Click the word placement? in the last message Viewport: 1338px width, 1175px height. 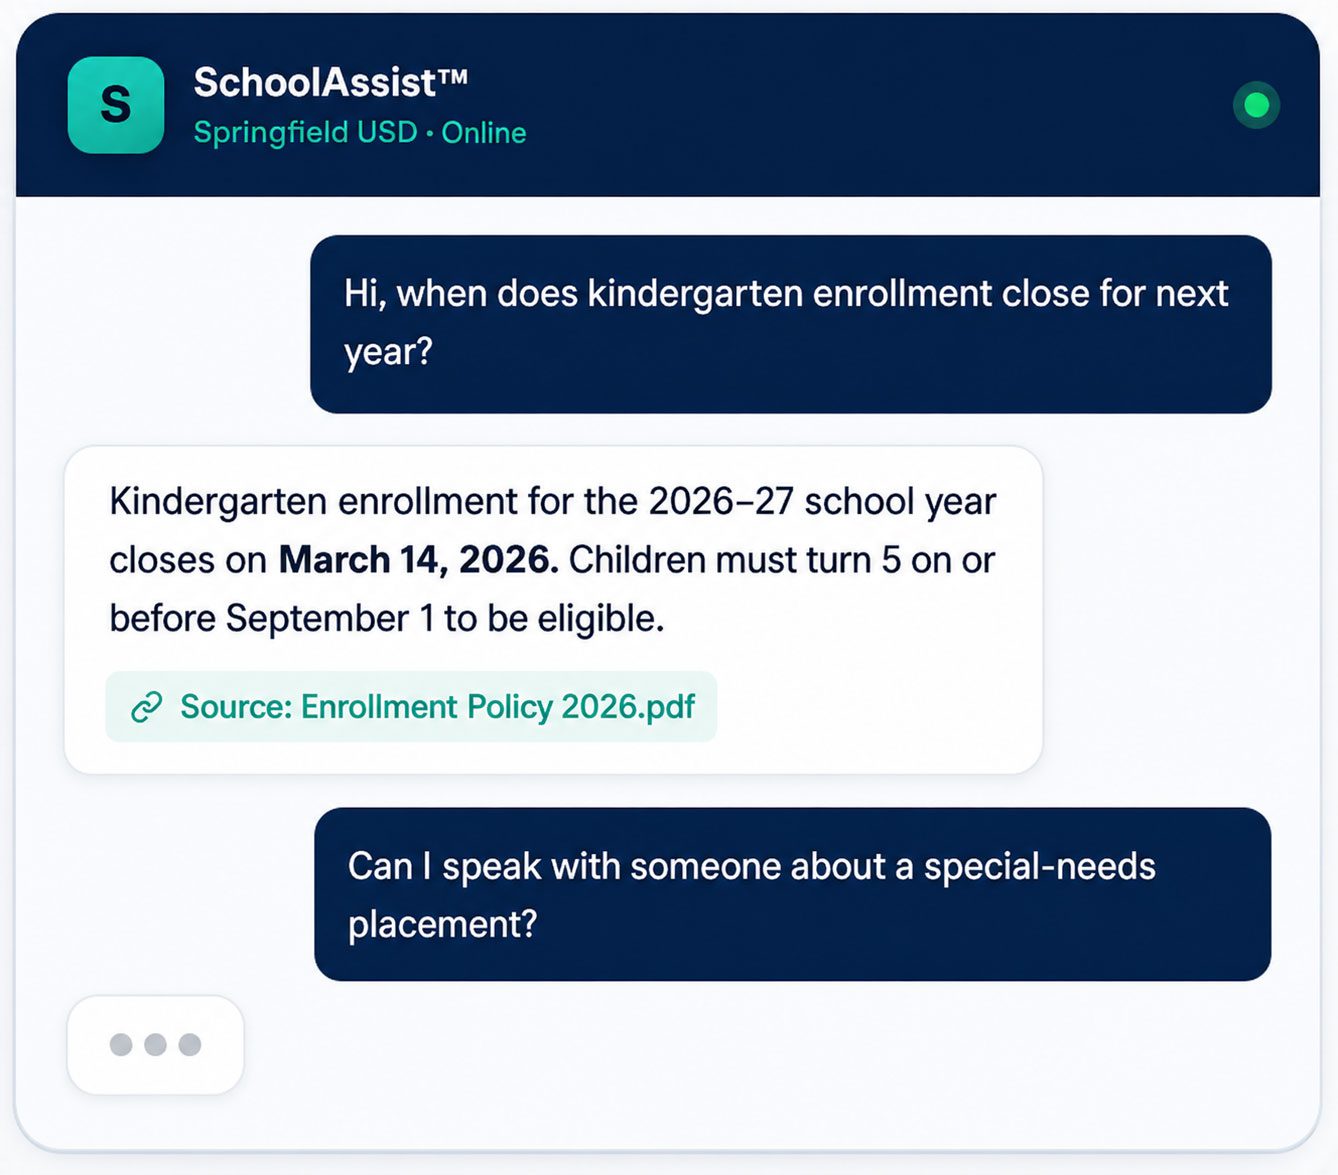[x=442, y=925]
